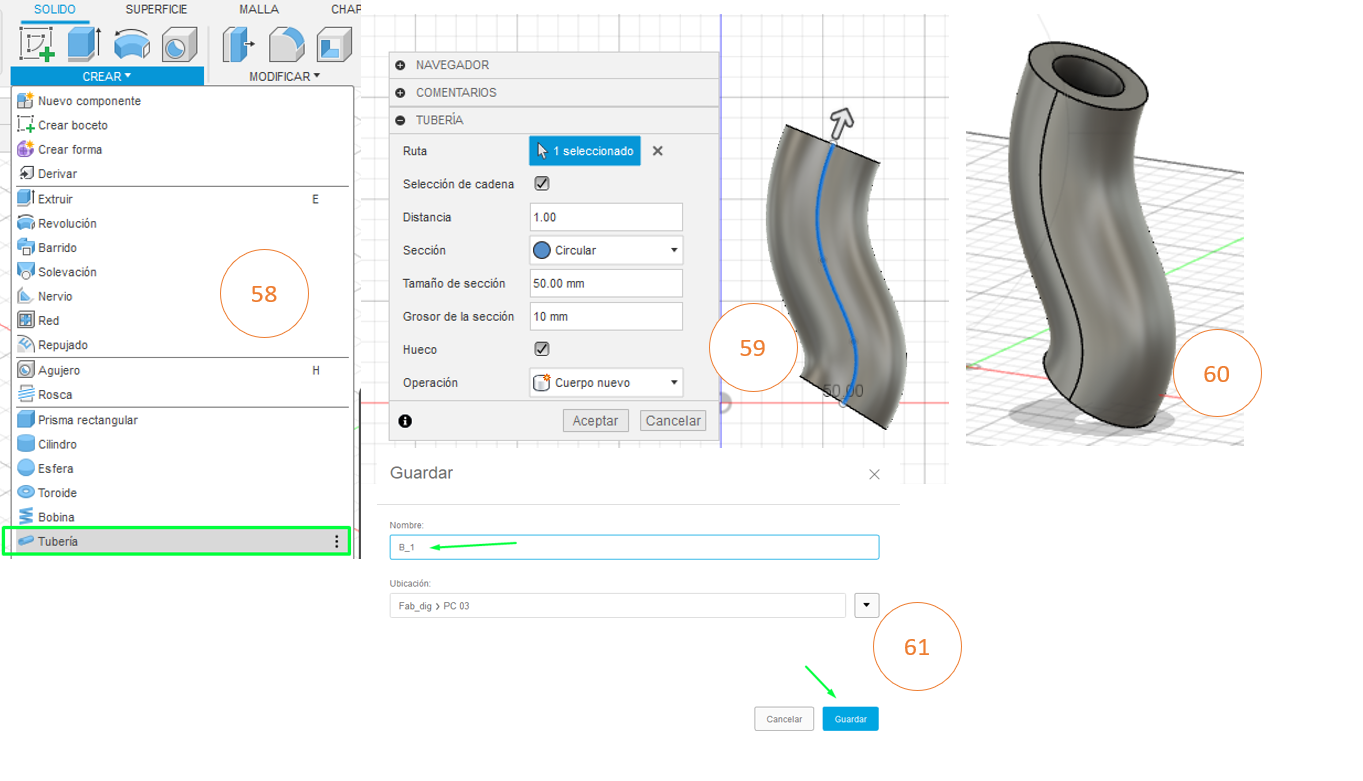Image resolution: width=1363 pixels, height=781 pixels.
Task: Click the Ruta '1 seleccionado' selector
Action: tap(585, 151)
